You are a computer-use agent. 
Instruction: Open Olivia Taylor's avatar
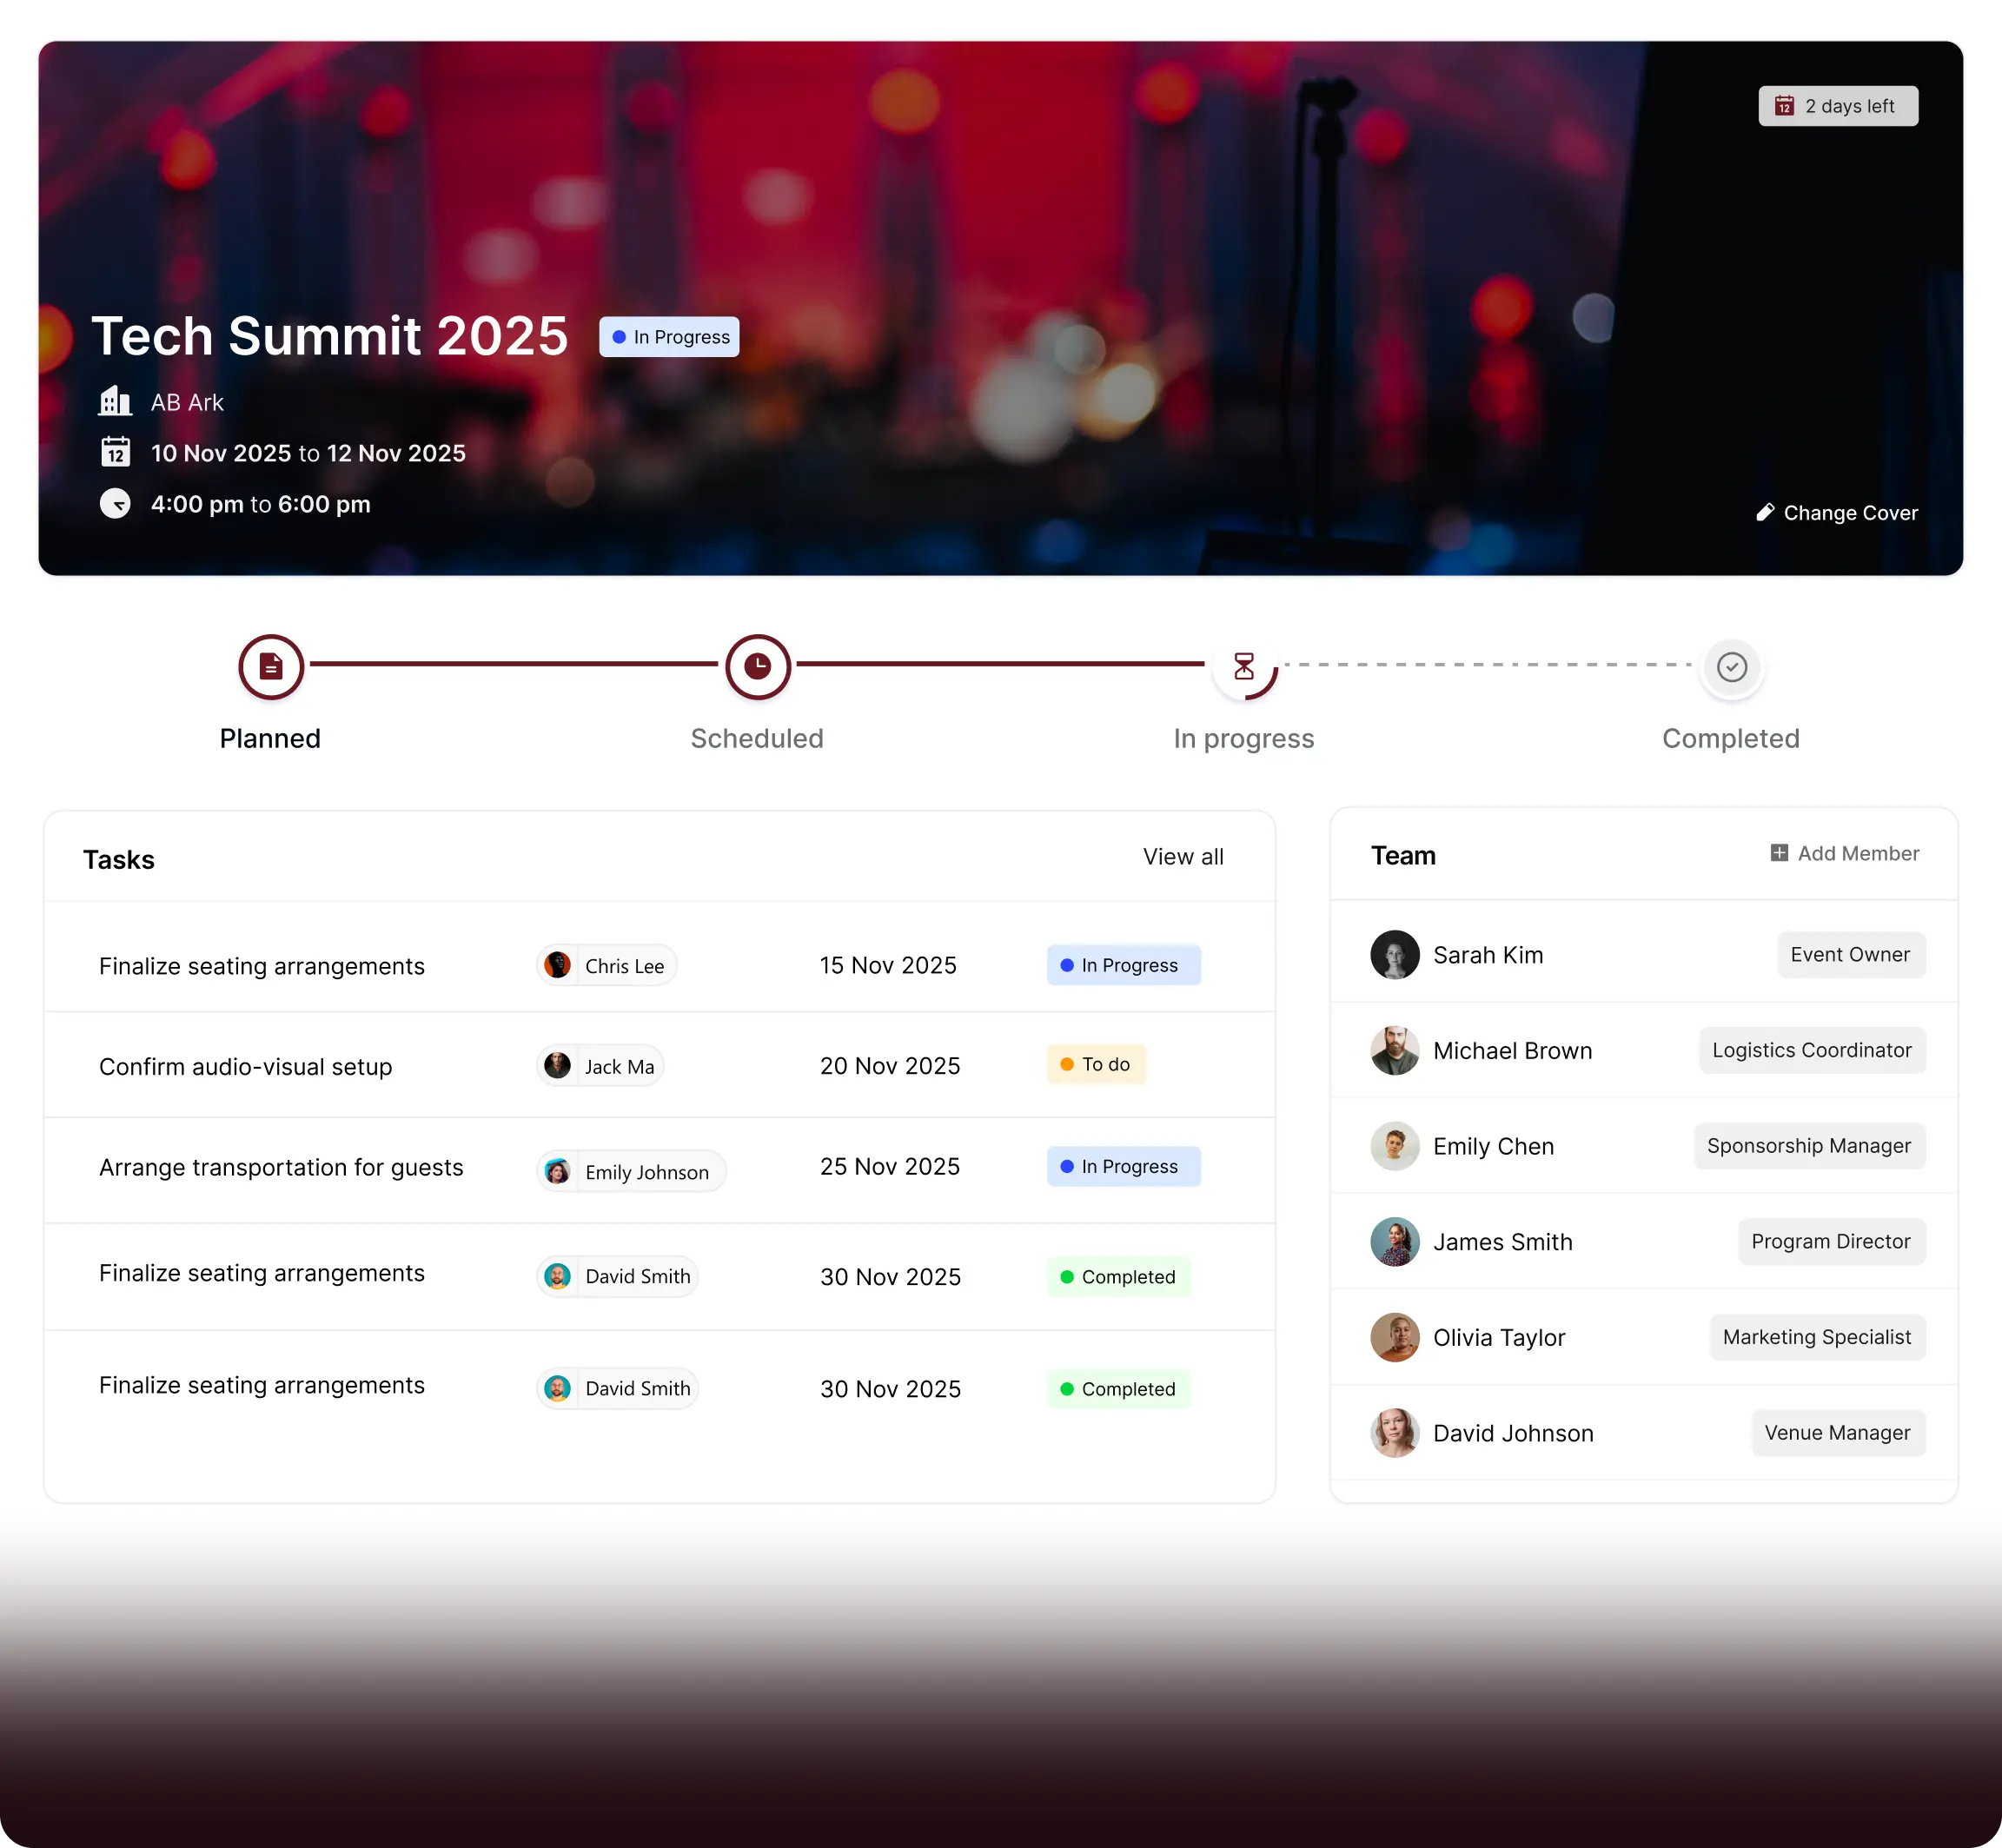tap(1395, 1338)
